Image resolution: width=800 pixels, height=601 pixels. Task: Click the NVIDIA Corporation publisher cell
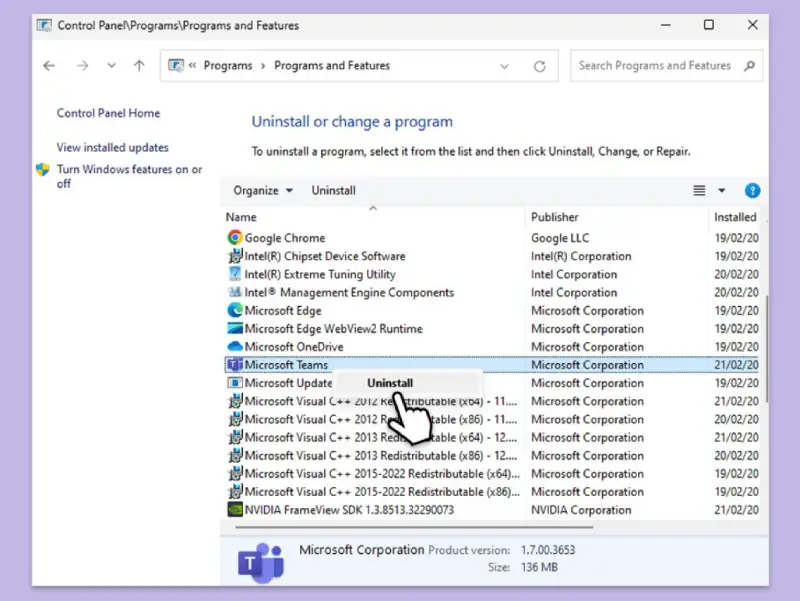click(x=581, y=510)
